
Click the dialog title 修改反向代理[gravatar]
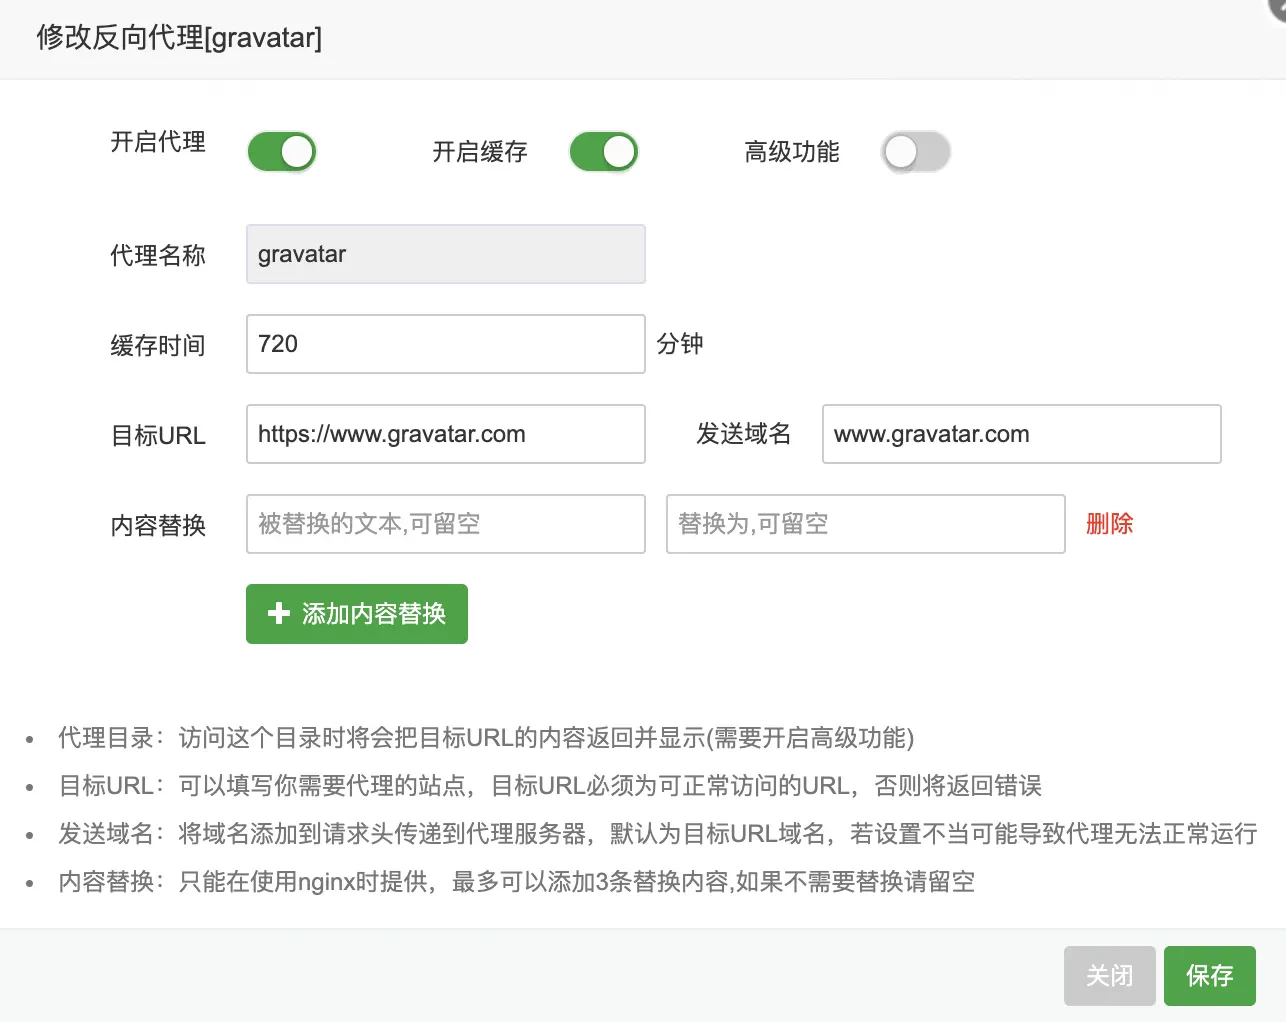(180, 38)
